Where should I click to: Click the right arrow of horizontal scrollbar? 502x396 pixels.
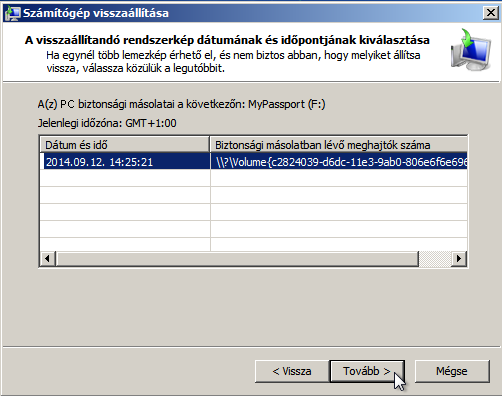(459, 258)
